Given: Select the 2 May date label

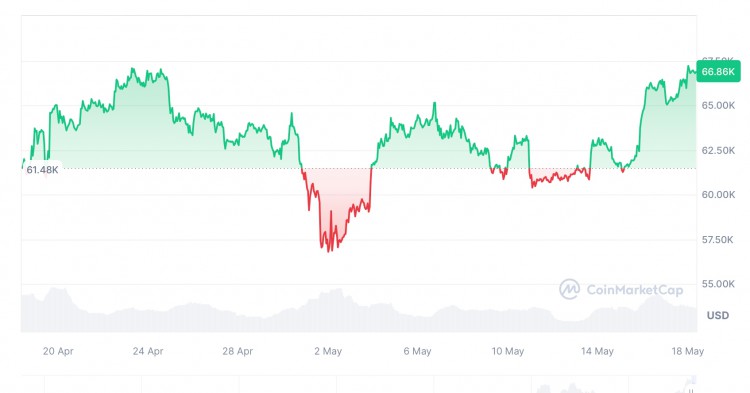Looking at the screenshot, I should [328, 351].
